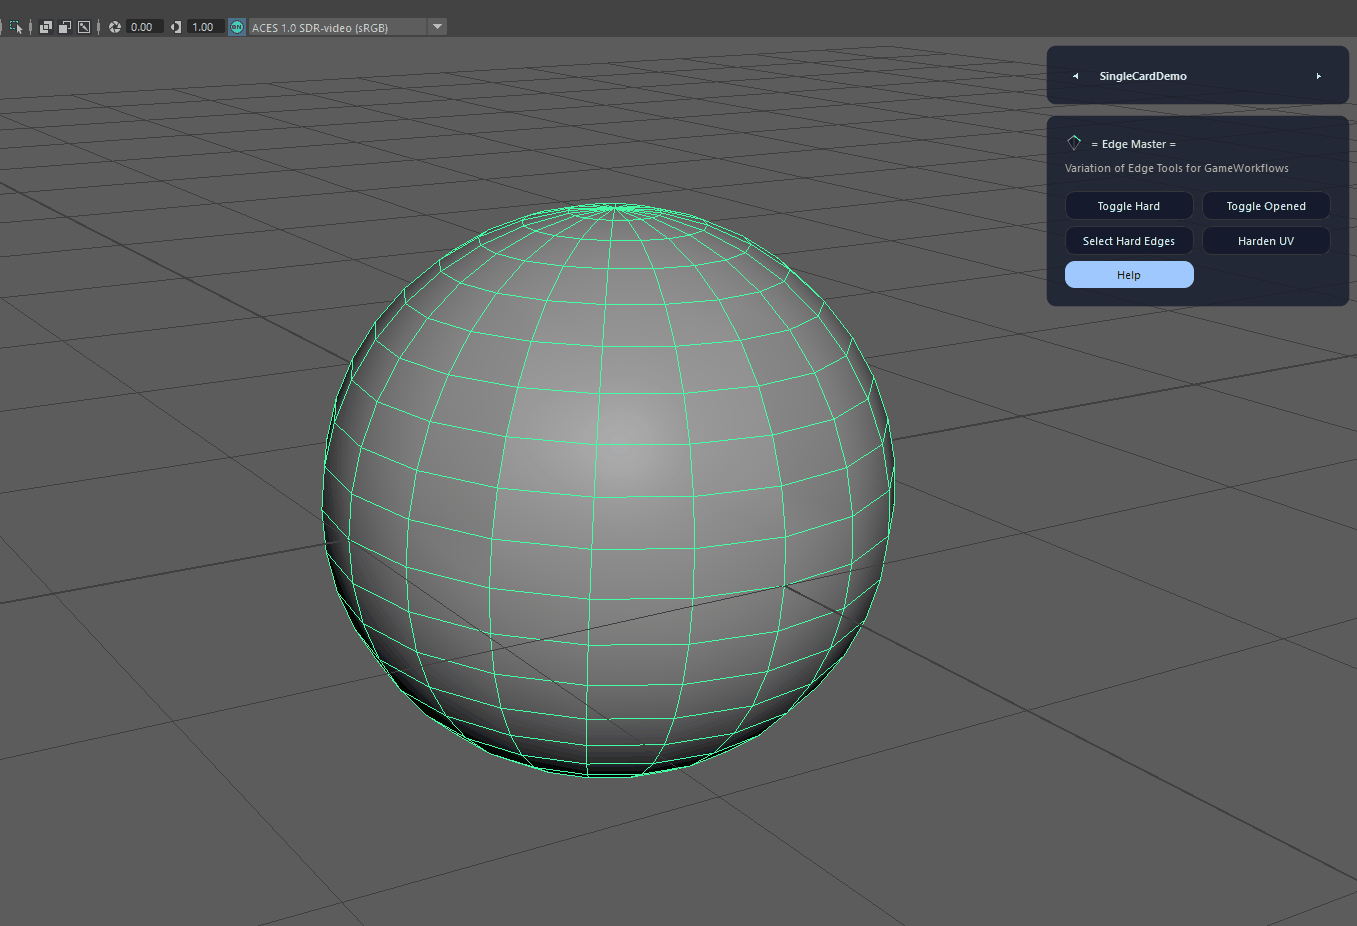Click the Harden UV button
The height and width of the screenshot is (926, 1357).
tap(1266, 241)
